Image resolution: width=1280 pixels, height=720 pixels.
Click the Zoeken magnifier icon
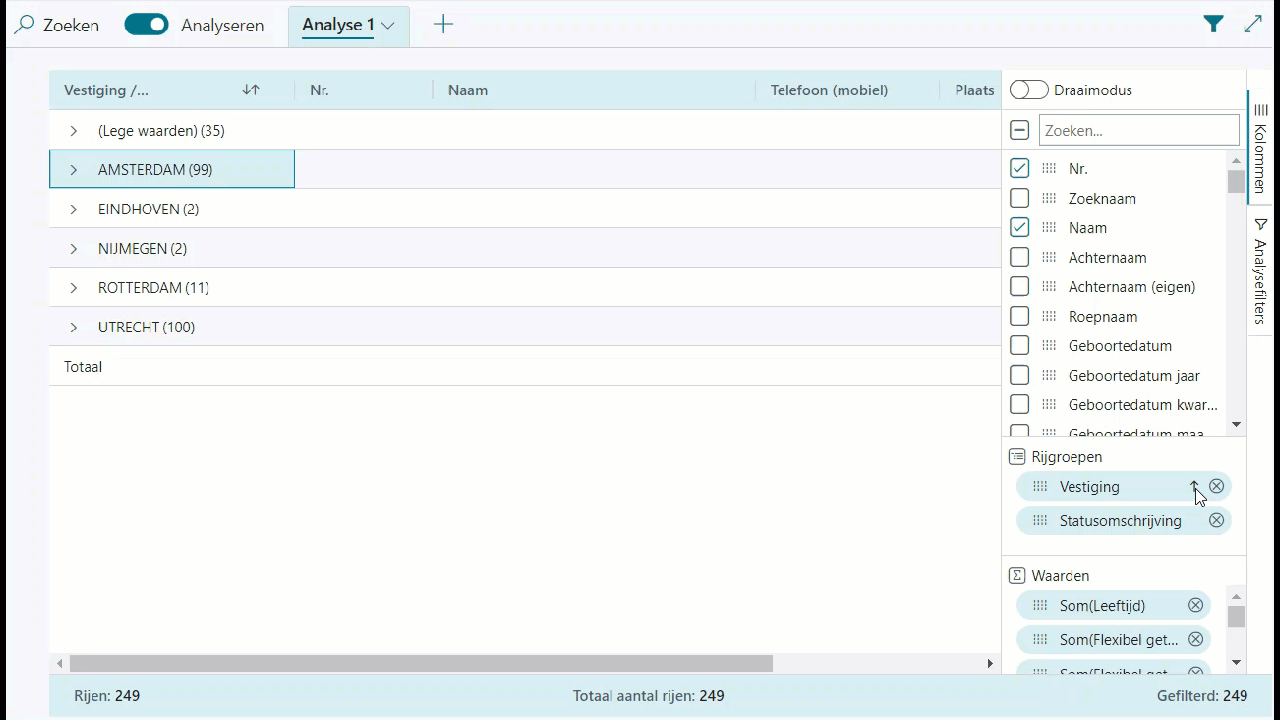click(25, 25)
